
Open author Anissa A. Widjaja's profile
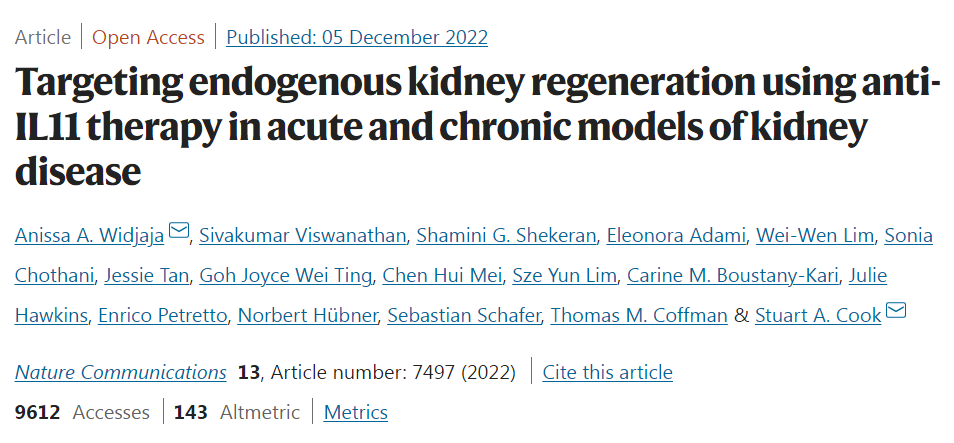click(89, 236)
